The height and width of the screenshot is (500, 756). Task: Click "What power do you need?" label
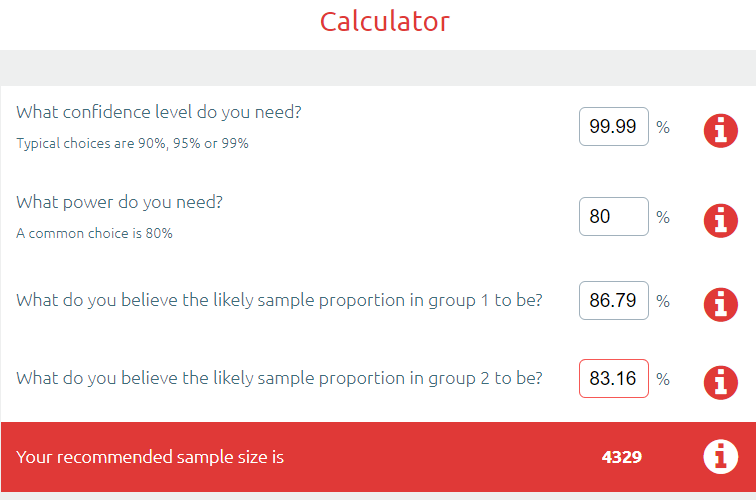click(120, 202)
